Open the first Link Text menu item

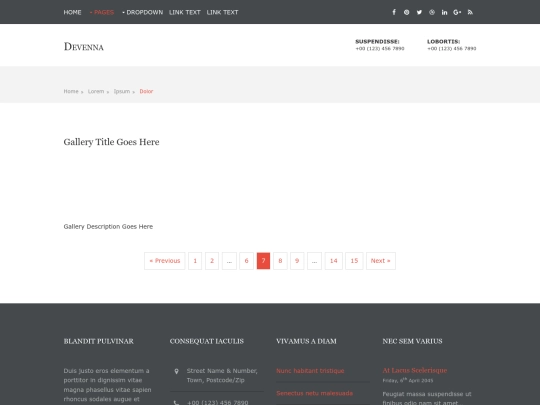click(x=185, y=12)
